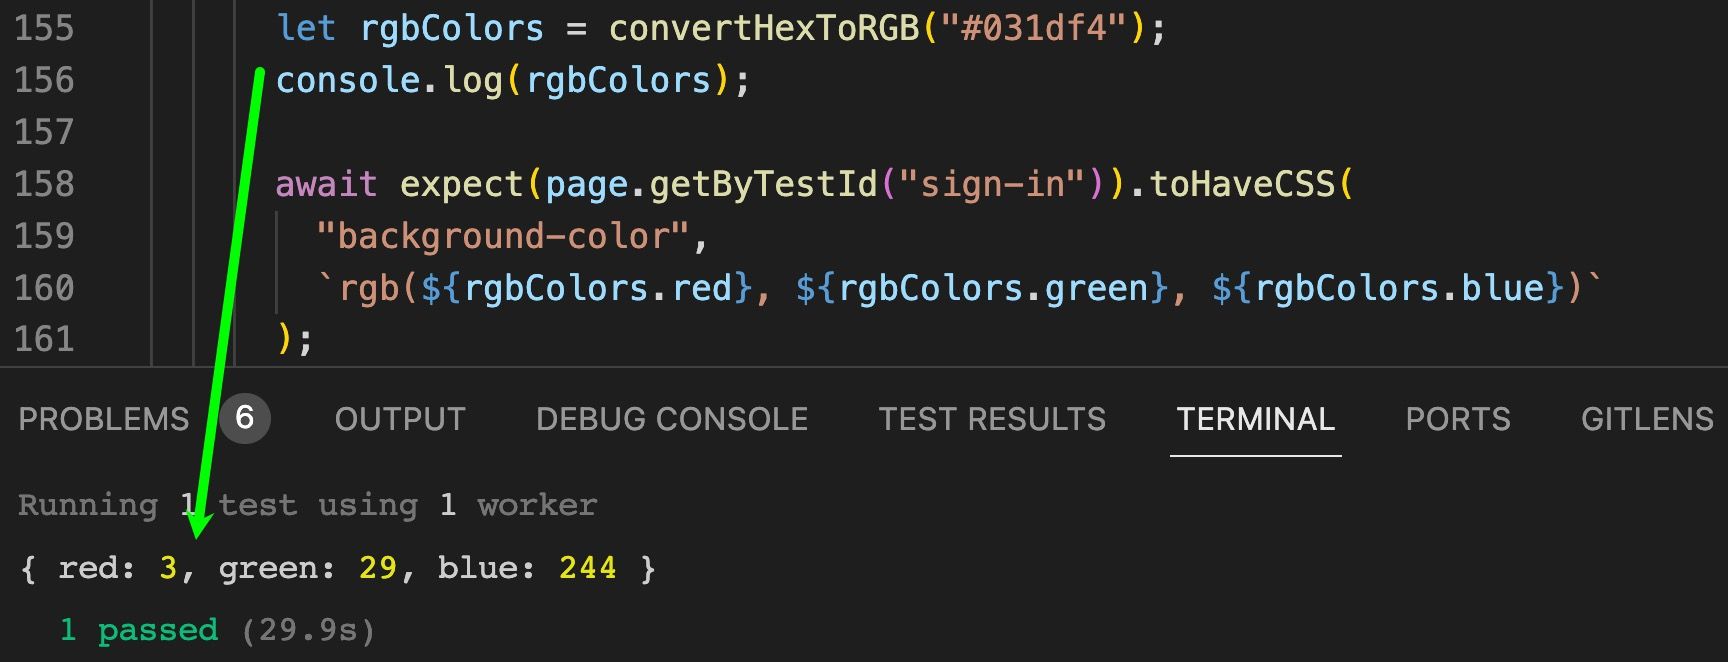
Task: Click line number 155 in gutter
Action: click(44, 28)
